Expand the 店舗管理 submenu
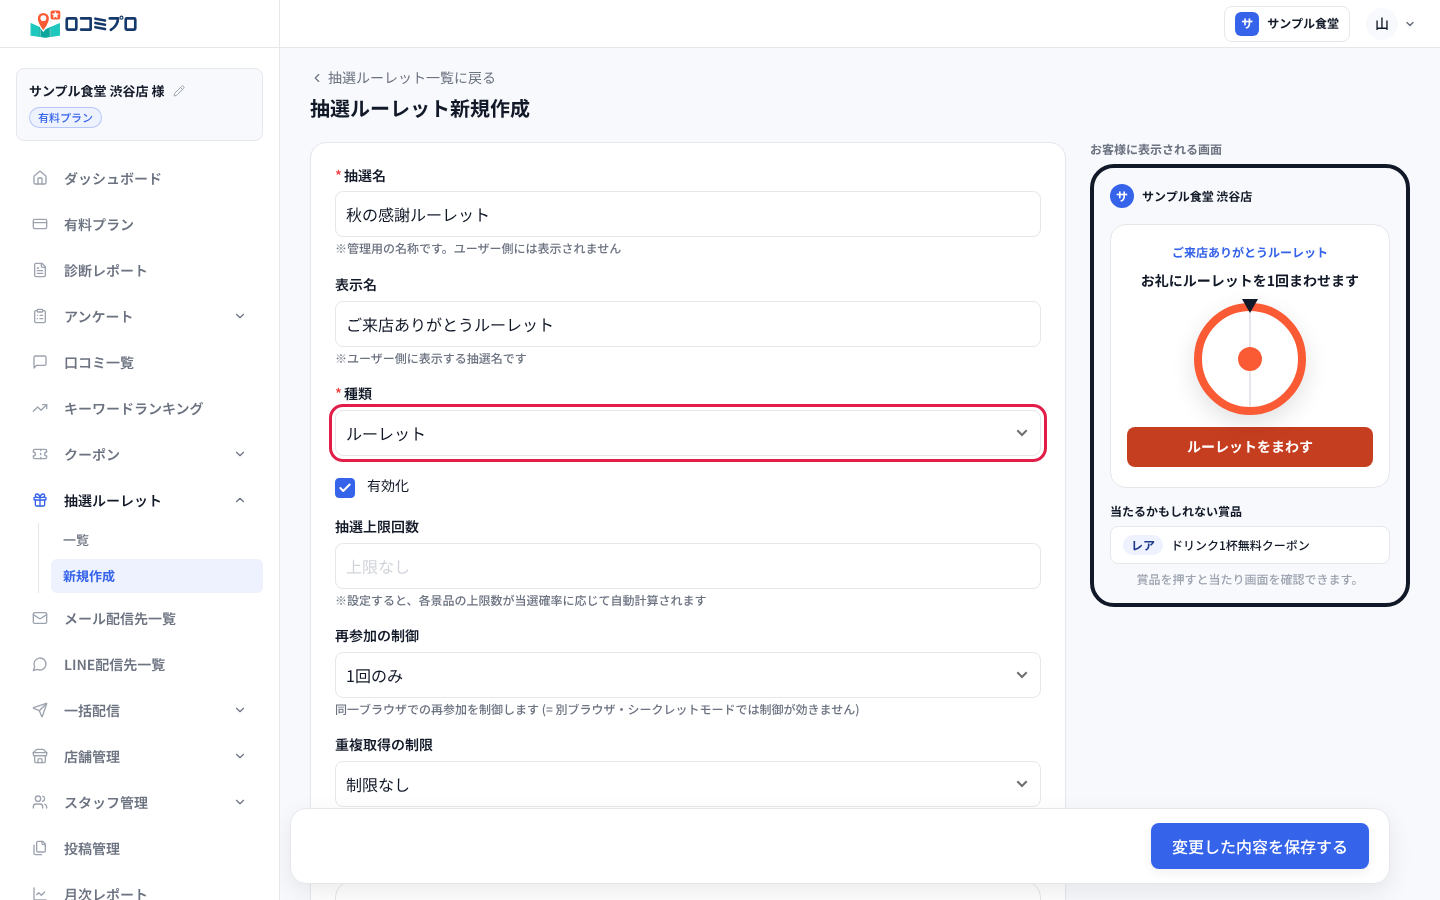 coord(240,756)
